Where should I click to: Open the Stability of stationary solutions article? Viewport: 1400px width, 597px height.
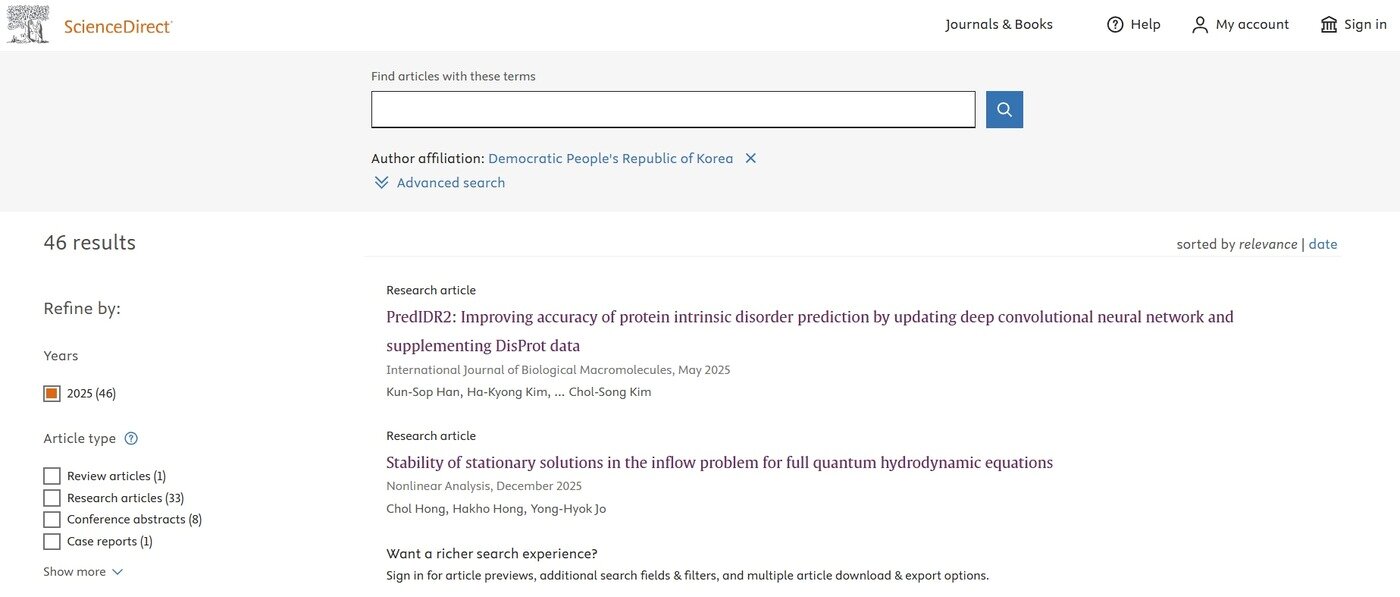(x=719, y=462)
